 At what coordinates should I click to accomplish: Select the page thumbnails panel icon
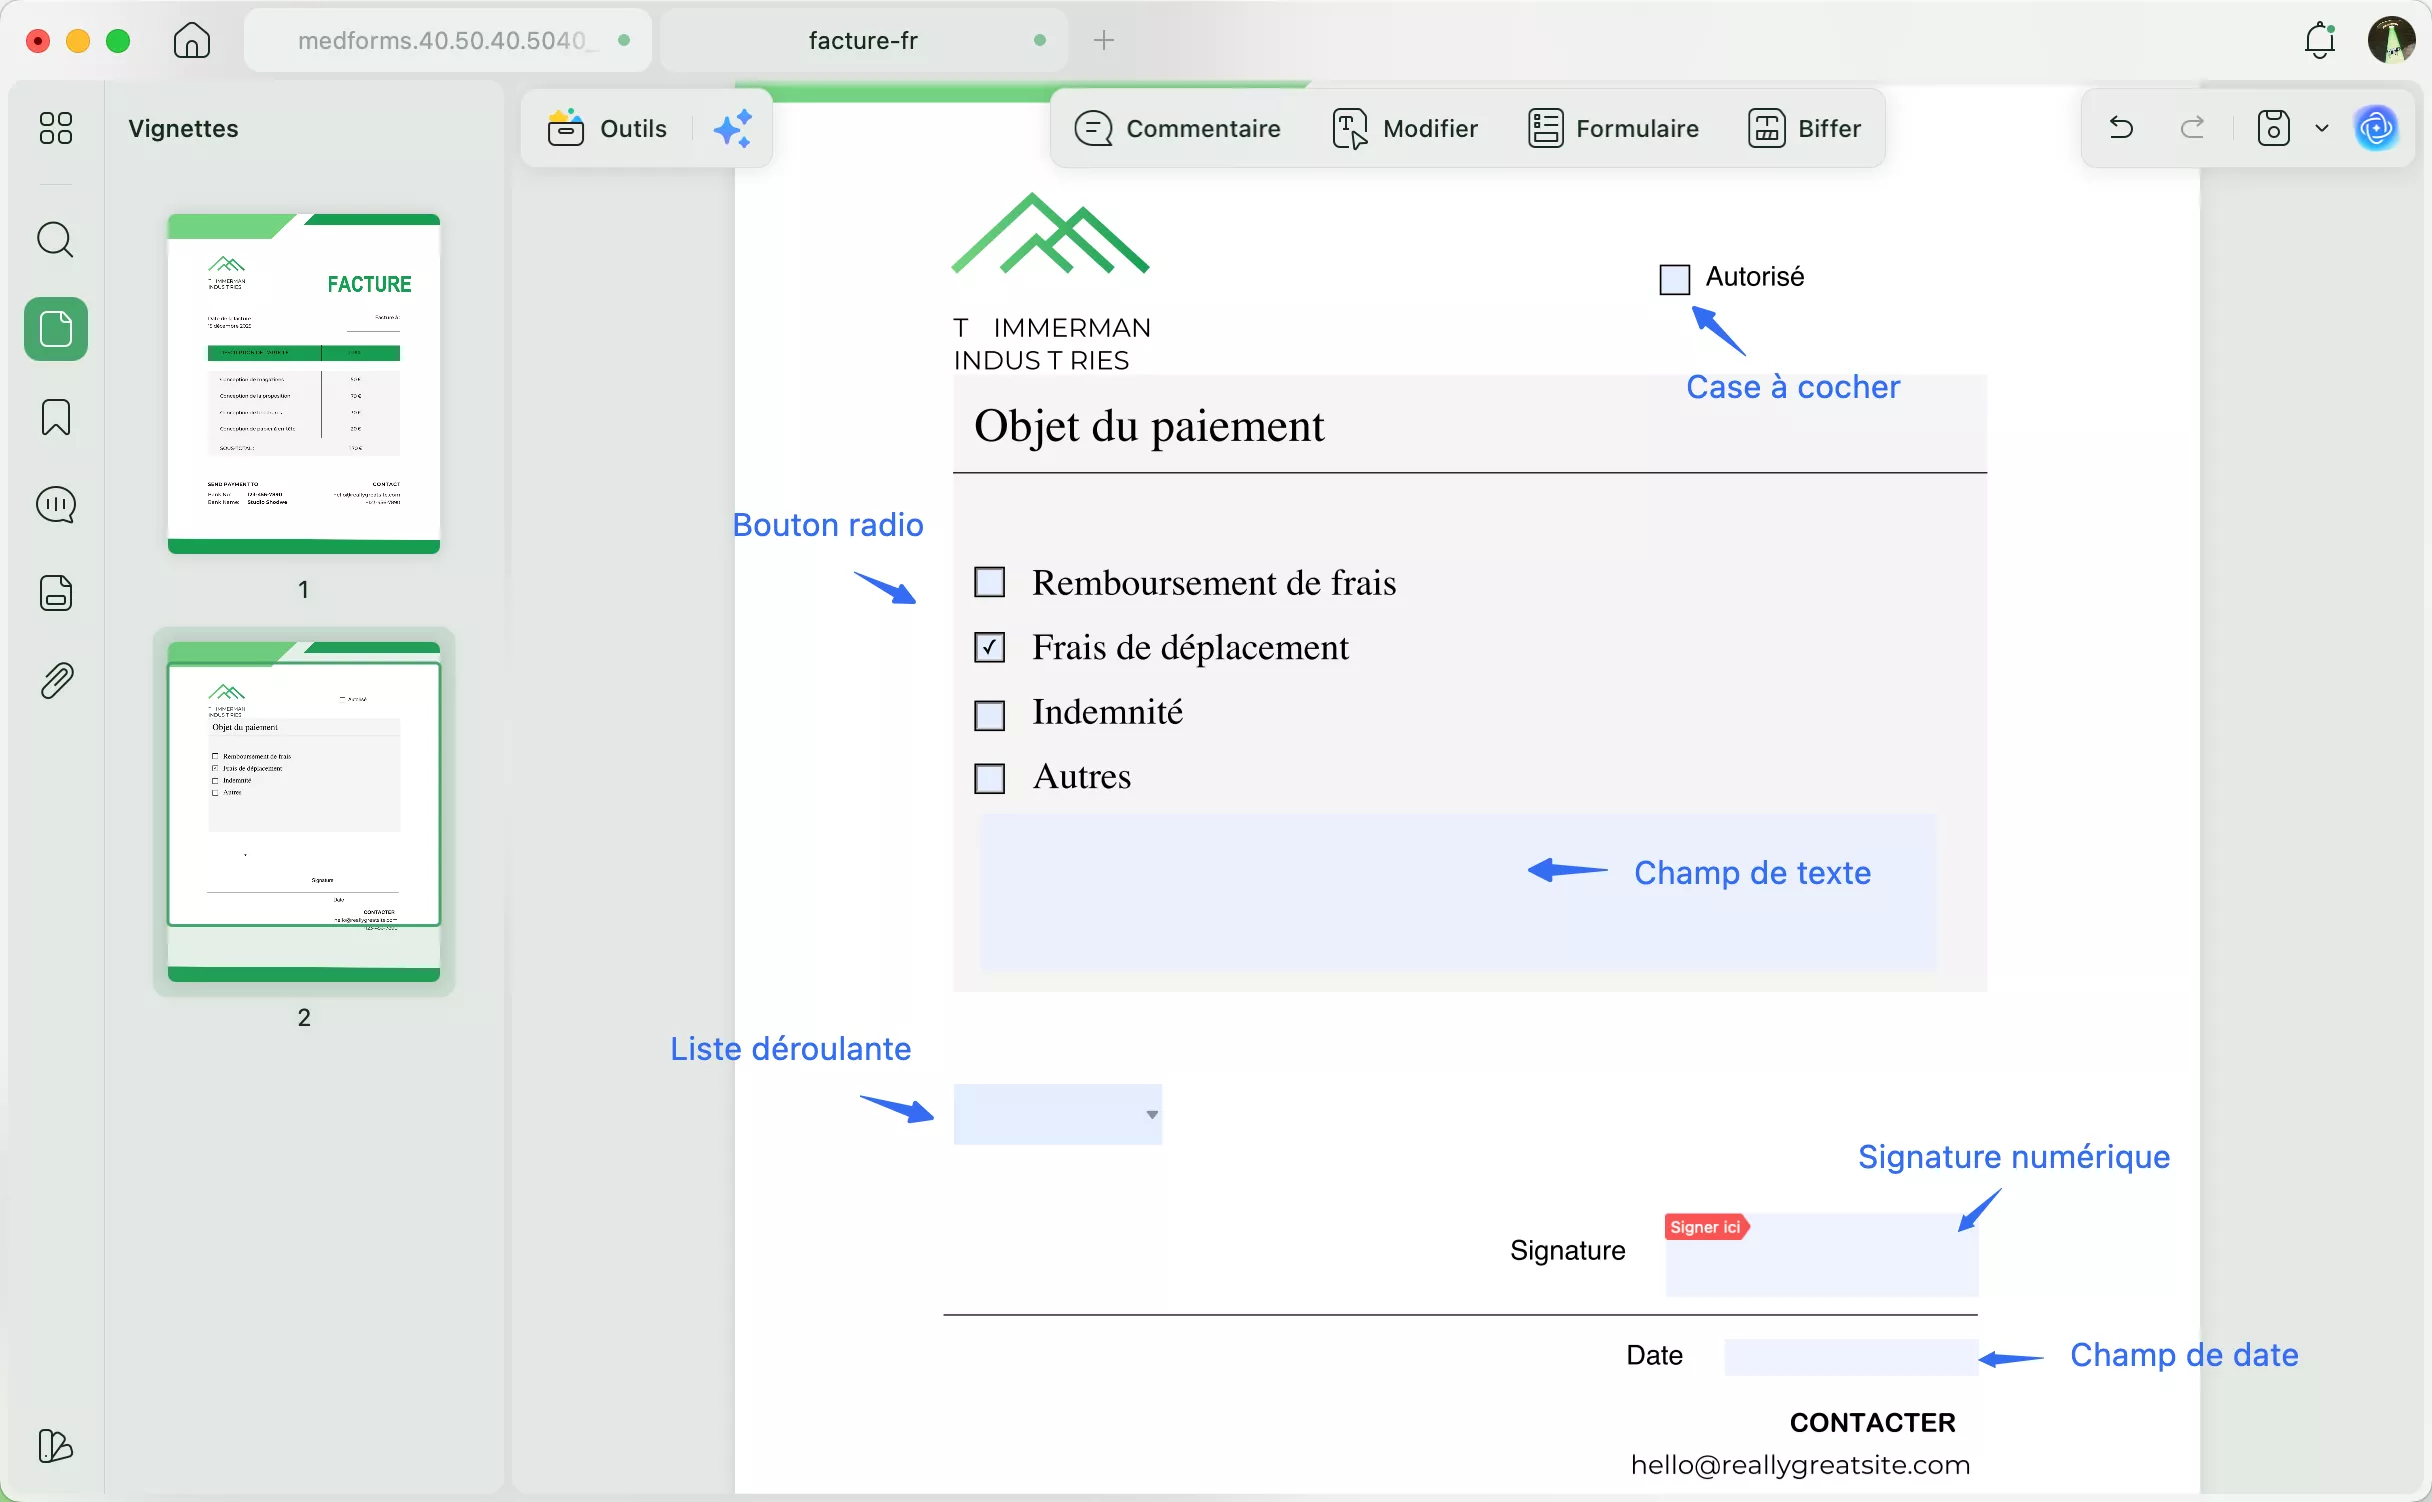click(56, 329)
